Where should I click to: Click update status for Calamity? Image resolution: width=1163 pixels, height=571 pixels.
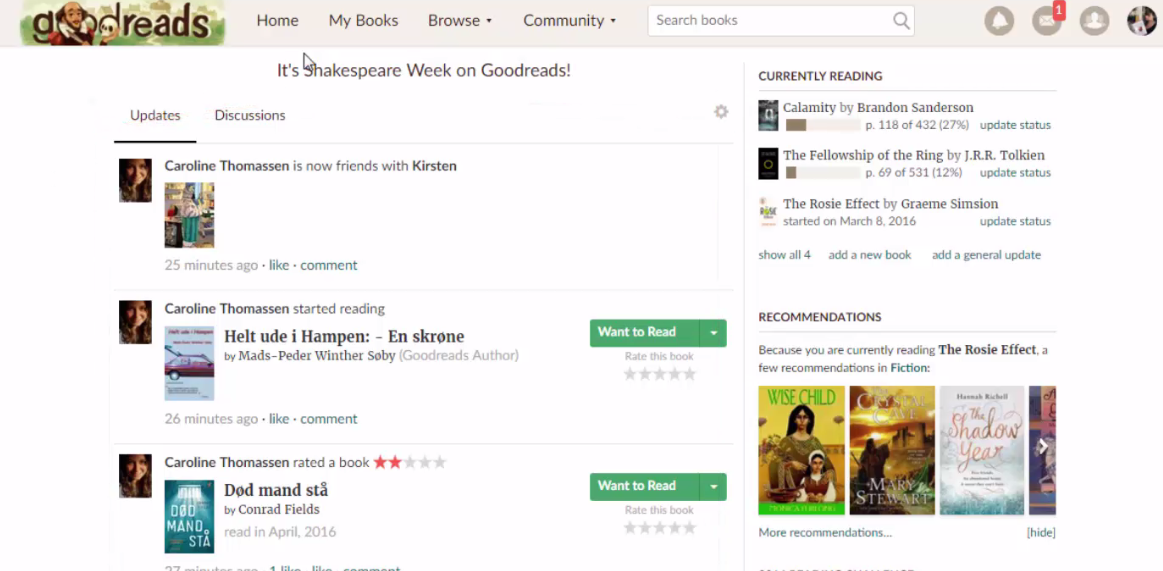[1015, 125]
